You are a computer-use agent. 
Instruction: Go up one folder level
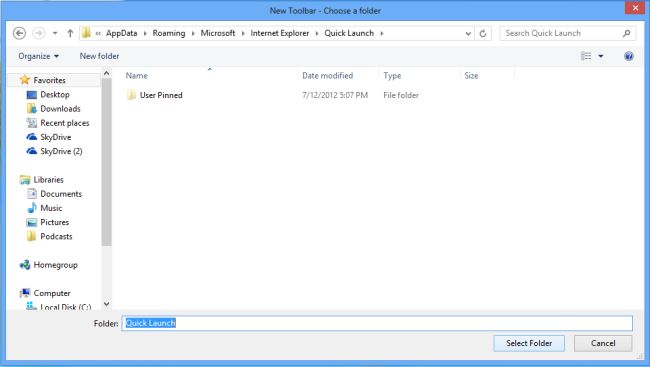coord(70,33)
